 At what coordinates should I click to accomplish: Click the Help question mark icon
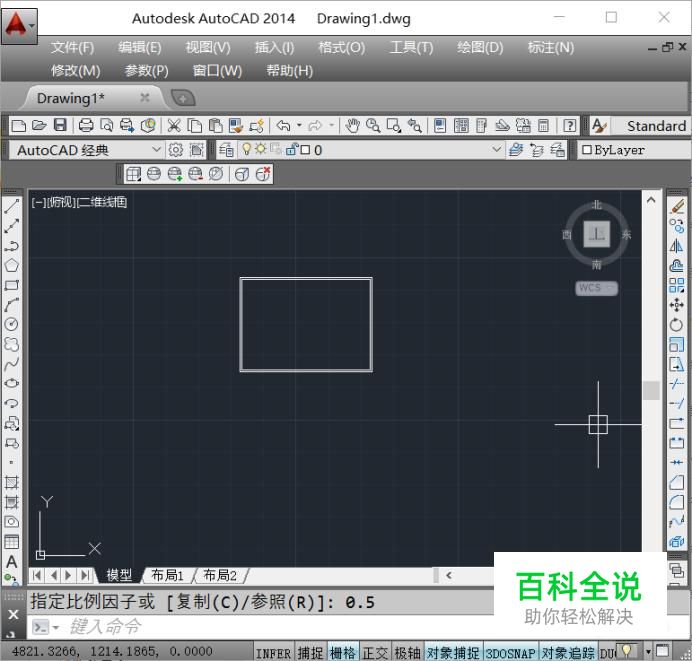coord(570,126)
